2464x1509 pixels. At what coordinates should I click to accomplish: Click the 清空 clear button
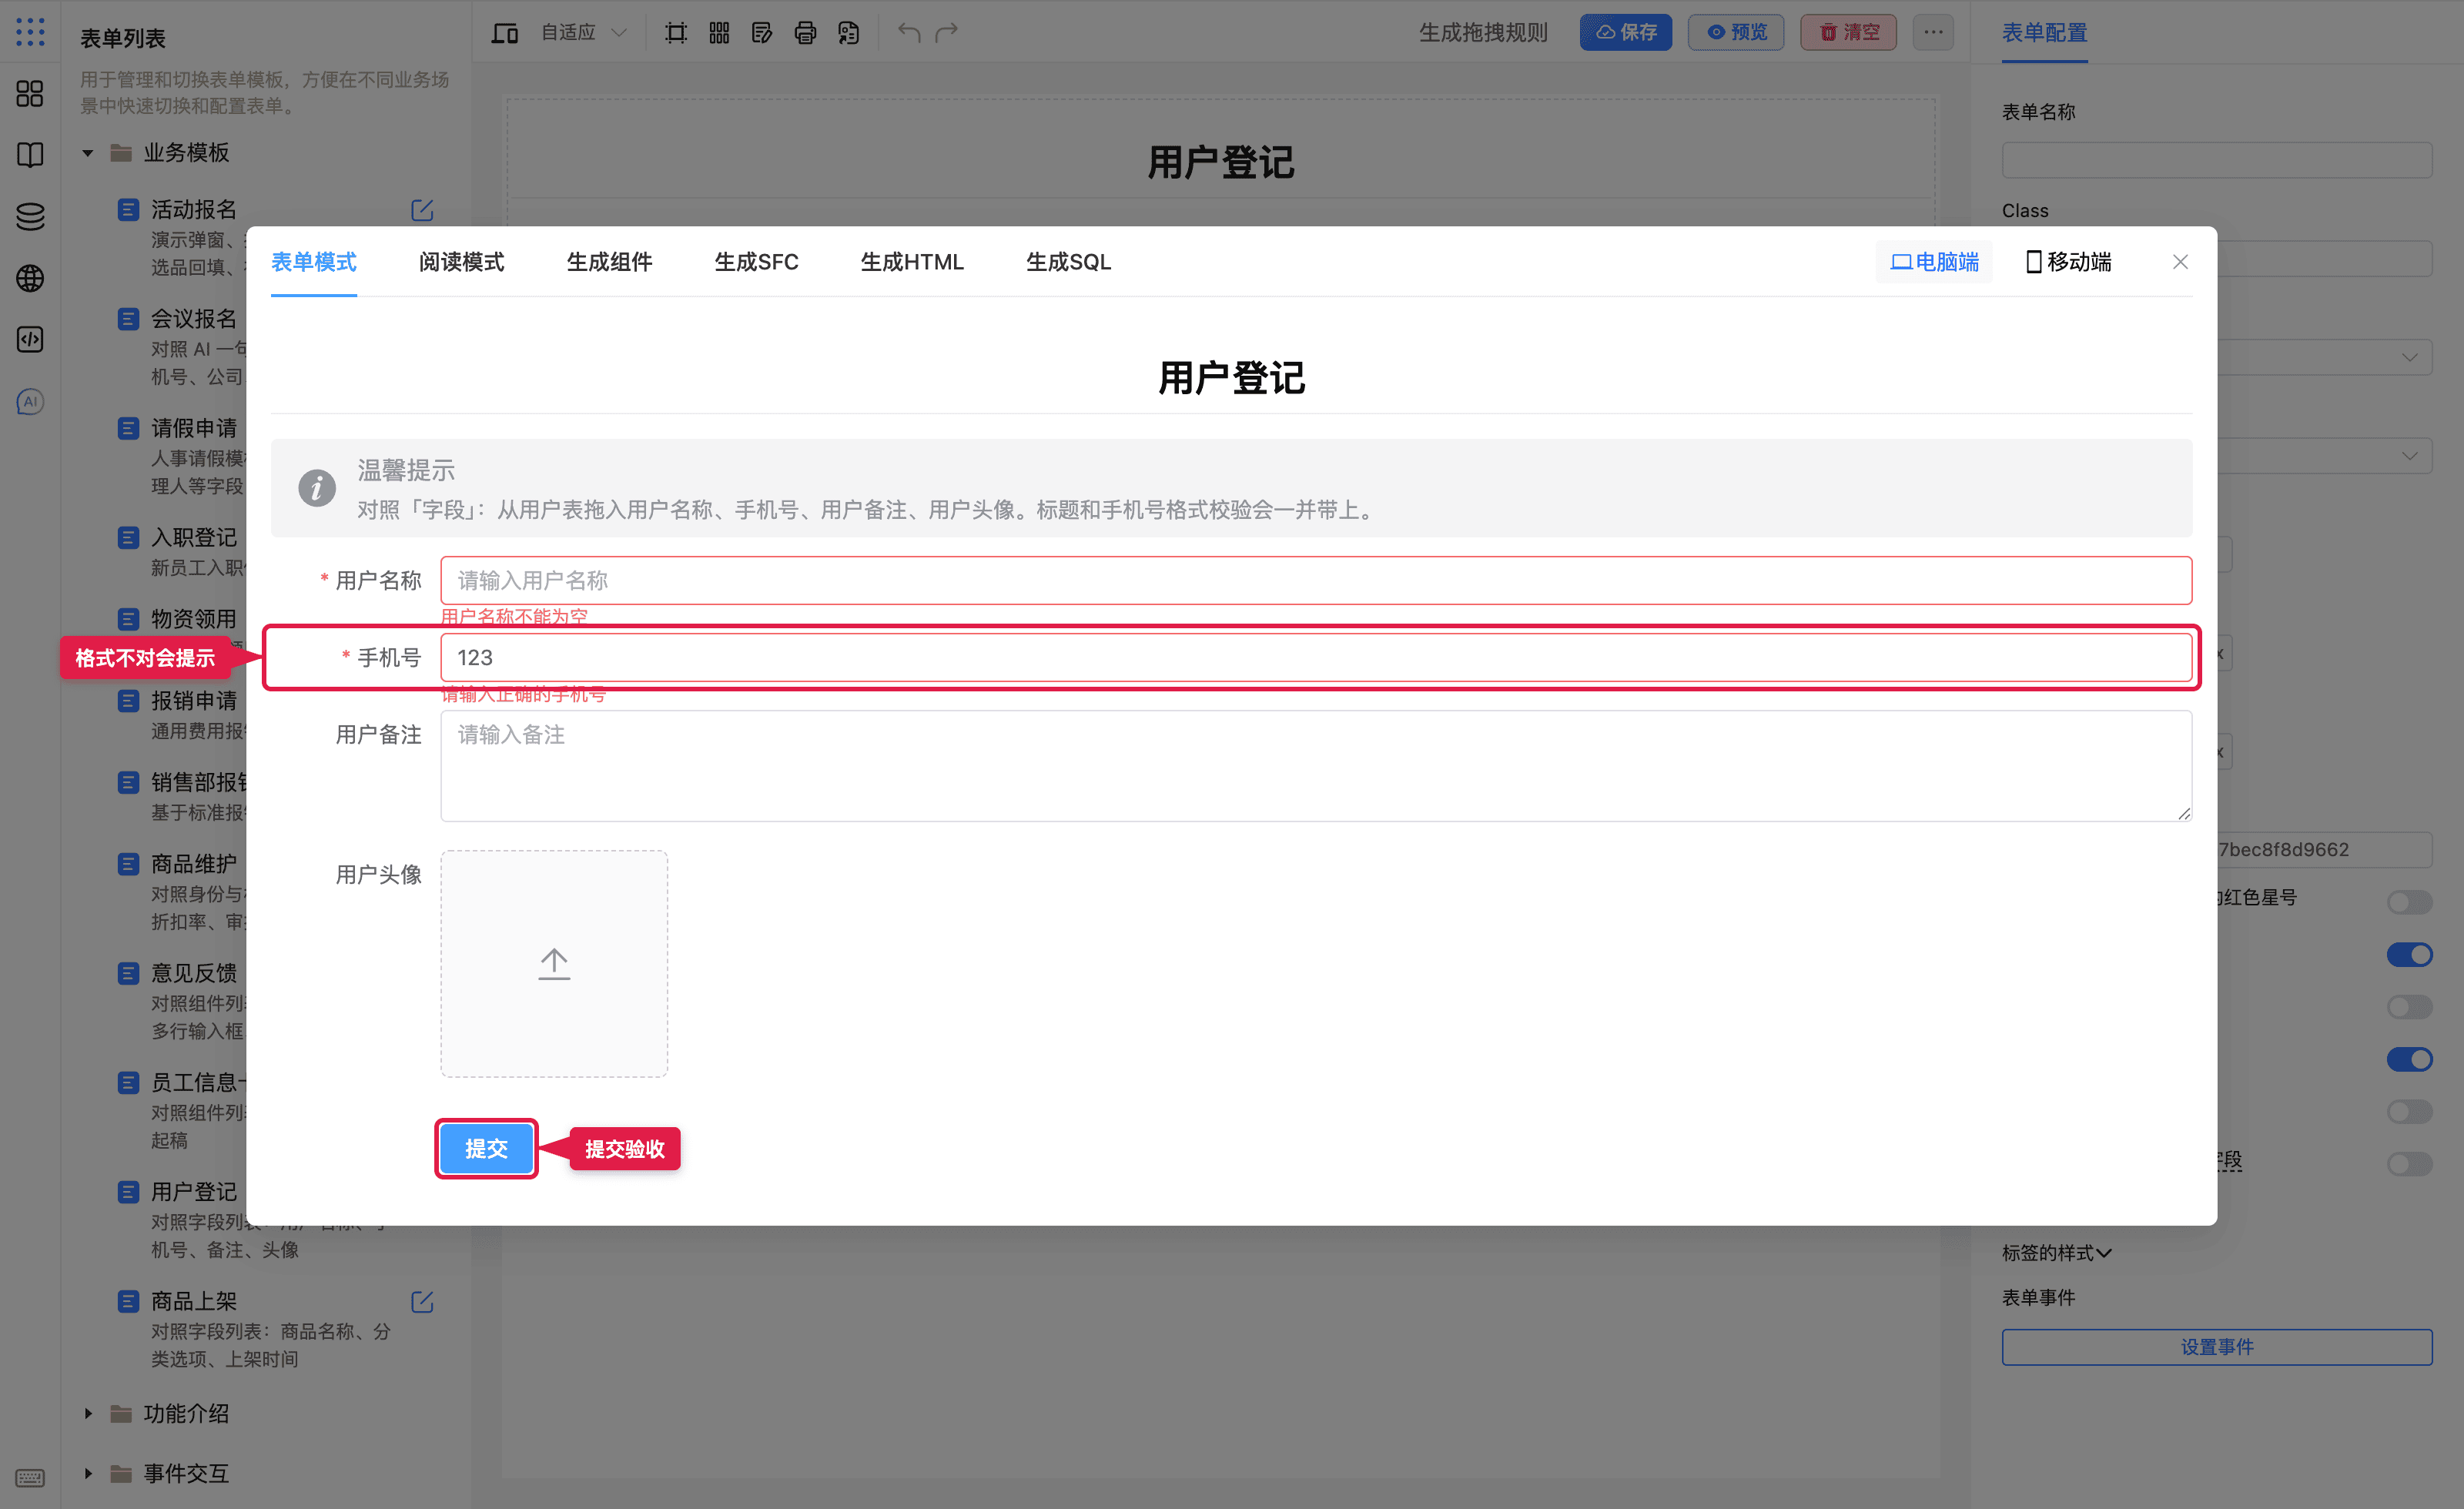pyautogui.click(x=1848, y=32)
